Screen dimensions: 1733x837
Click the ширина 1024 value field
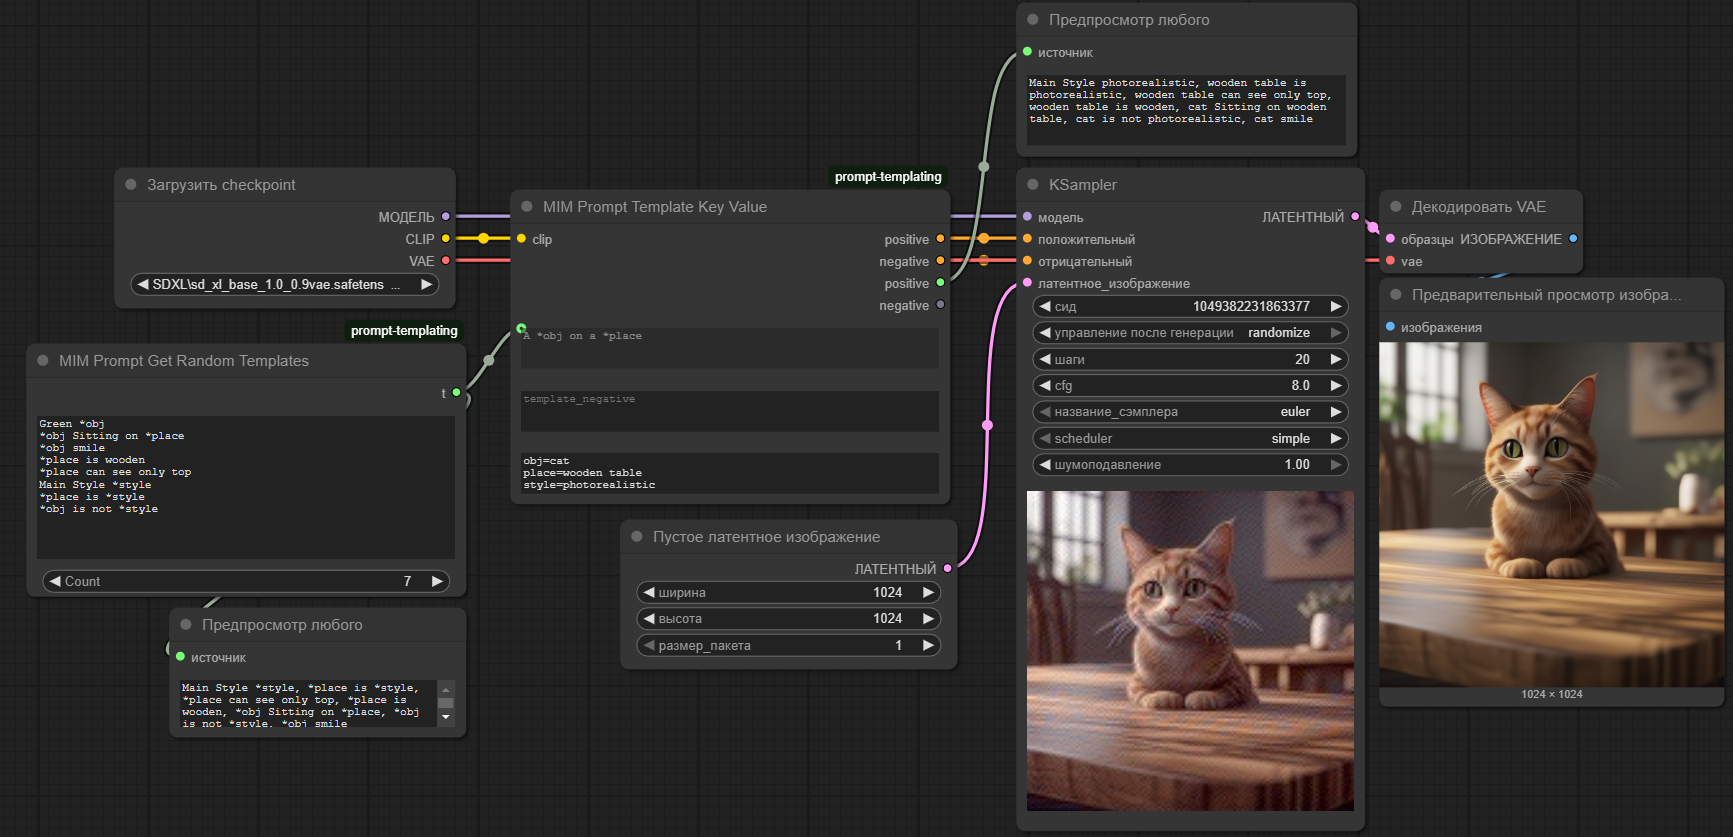click(789, 593)
